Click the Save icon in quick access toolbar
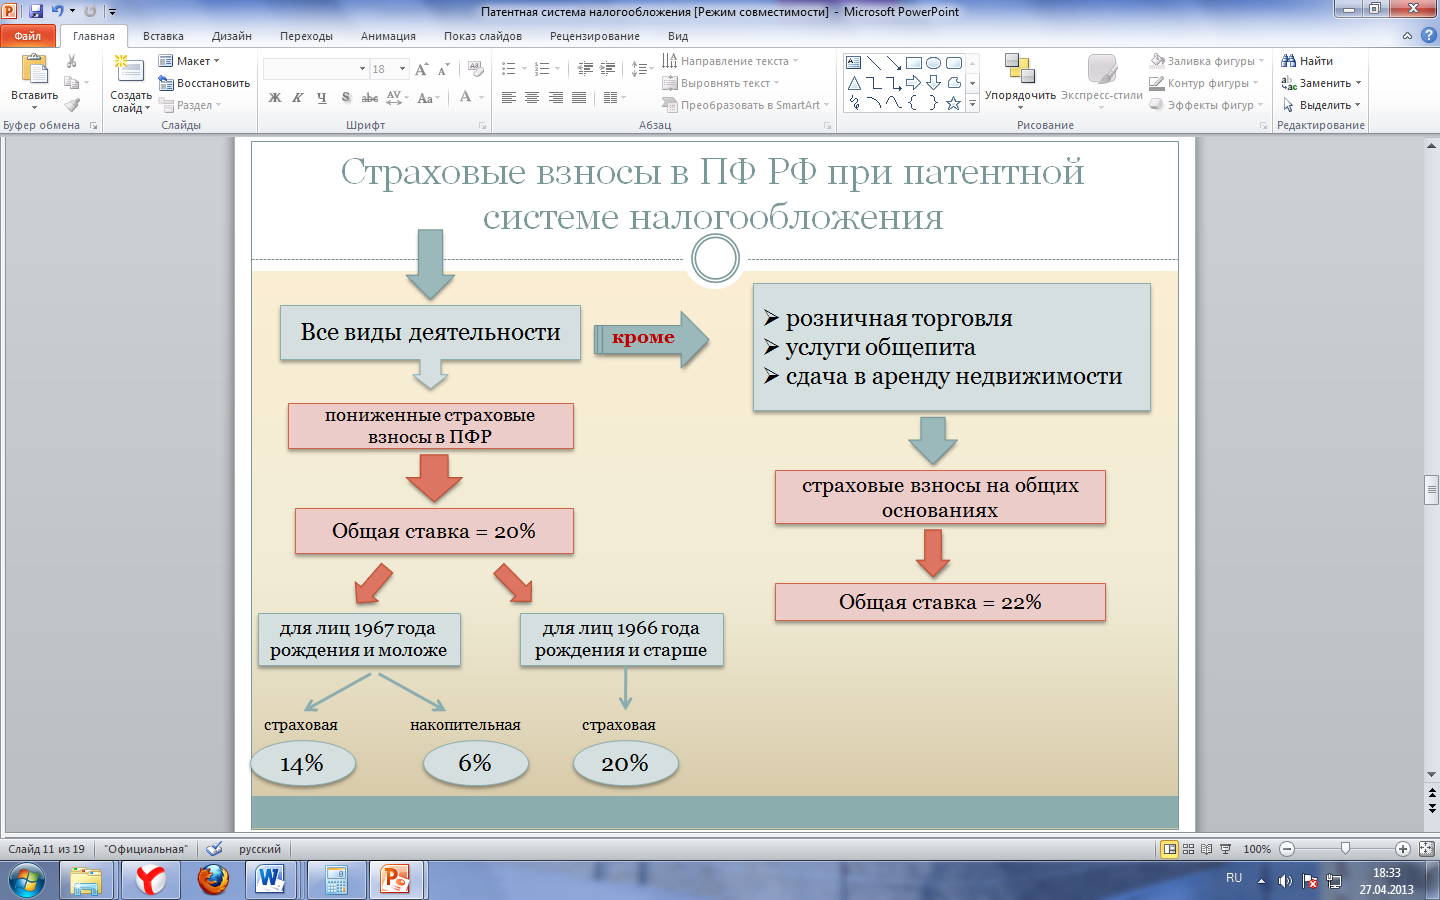The image size is (1440, 900). tap(36, 11)
